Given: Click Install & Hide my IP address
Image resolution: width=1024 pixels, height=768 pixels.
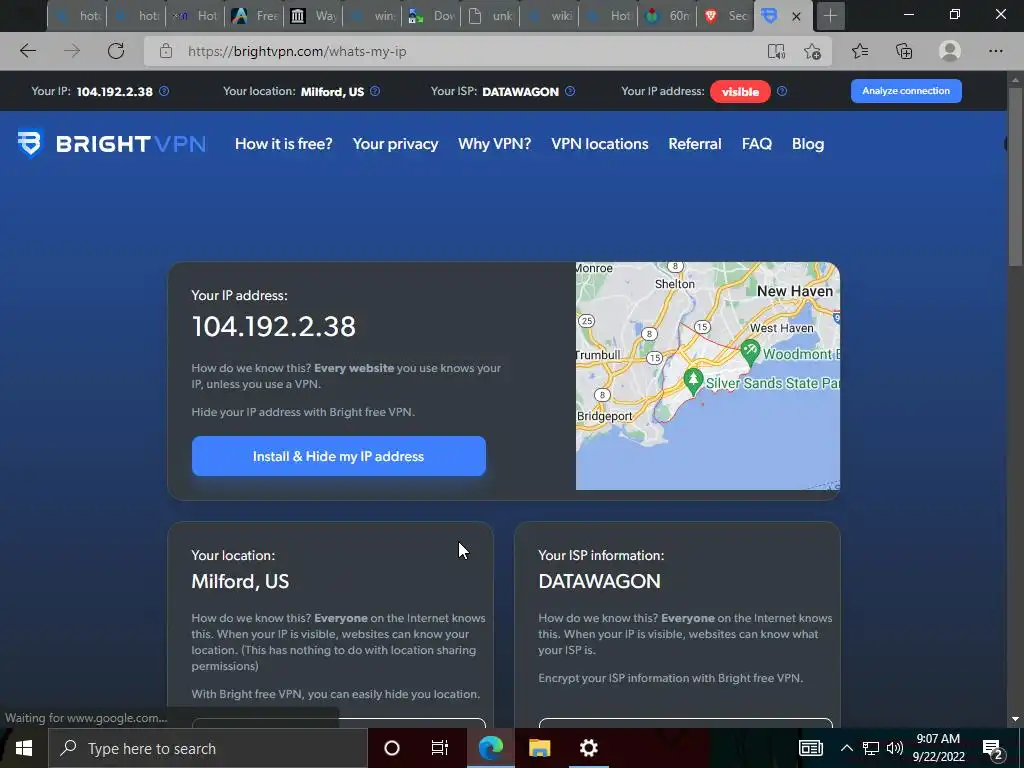Looking at the screenshot, I should (x=338, y=456).
